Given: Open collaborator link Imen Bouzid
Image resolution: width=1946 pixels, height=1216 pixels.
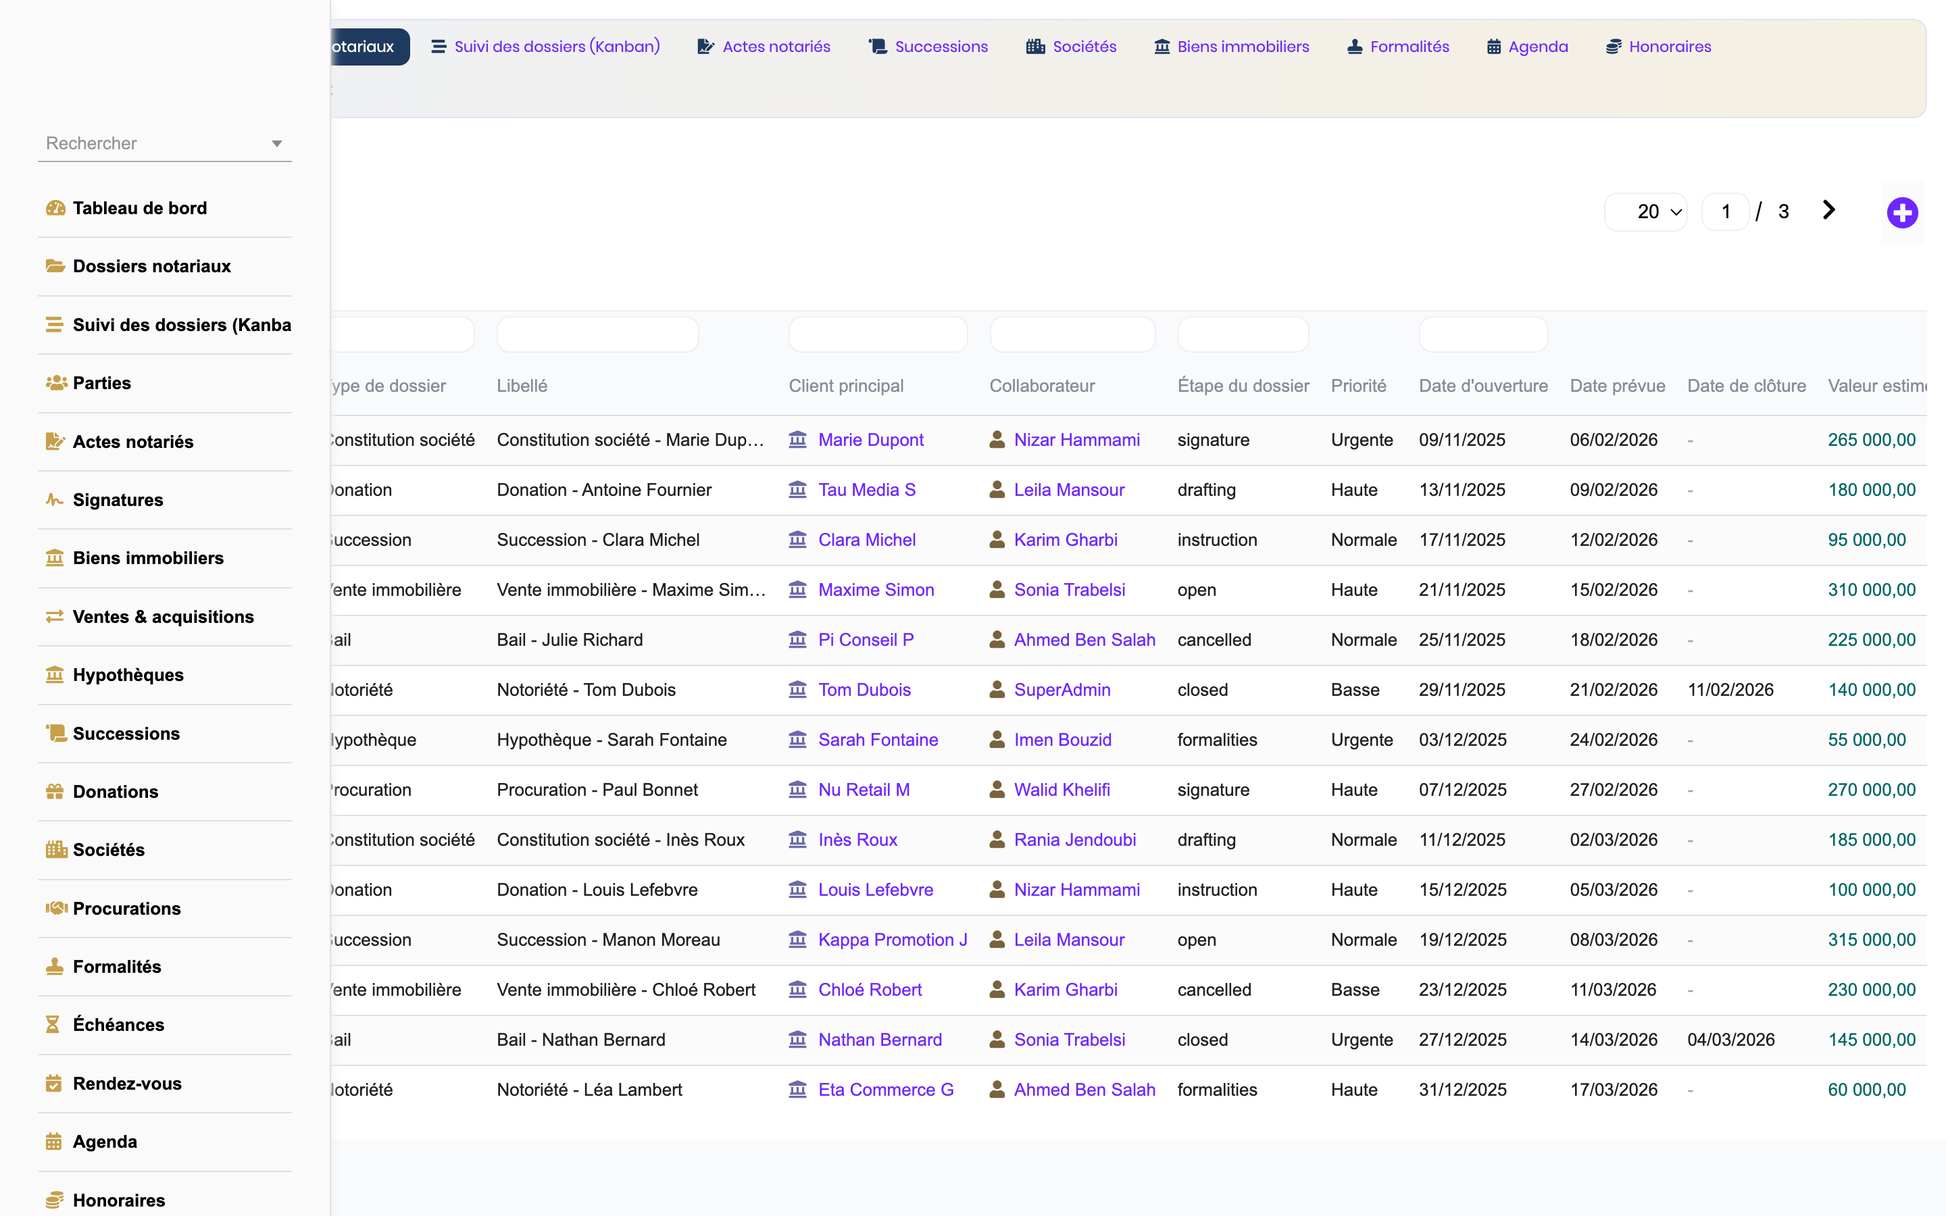Looking at the screenshot, I should pos(1062,739).
